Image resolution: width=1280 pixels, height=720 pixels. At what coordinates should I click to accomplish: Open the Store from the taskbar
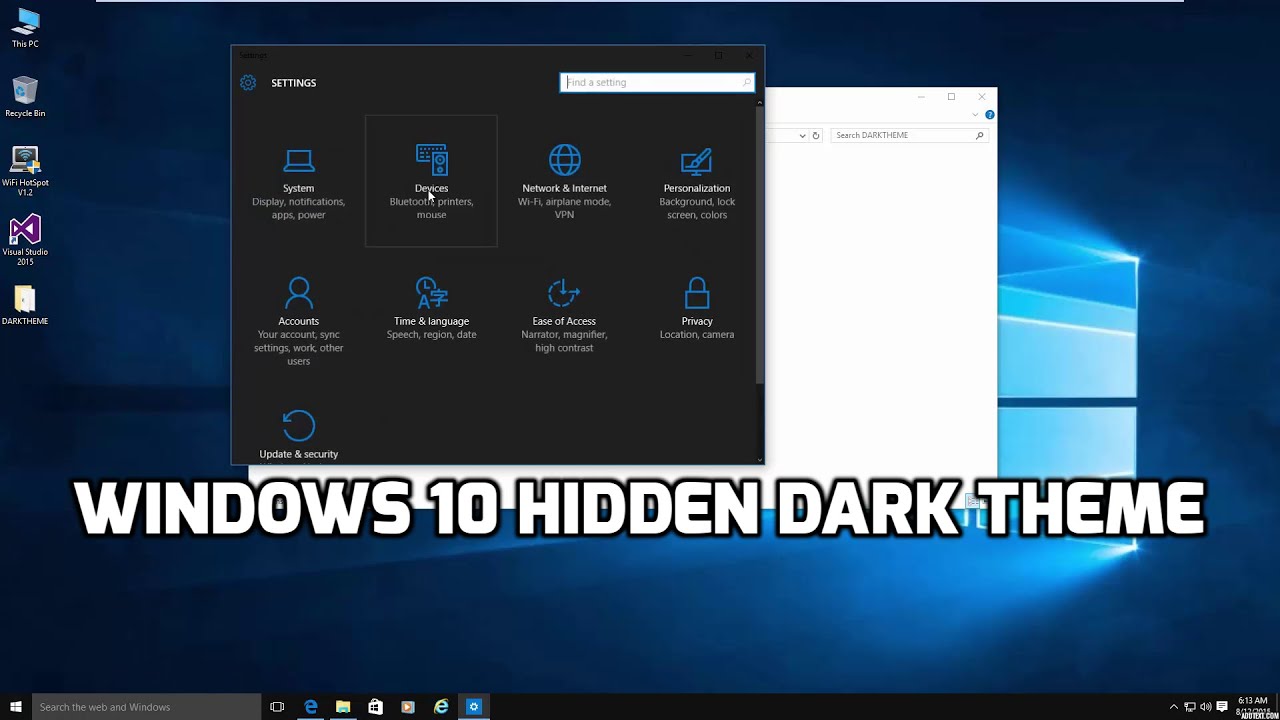[x=375, y=707]
